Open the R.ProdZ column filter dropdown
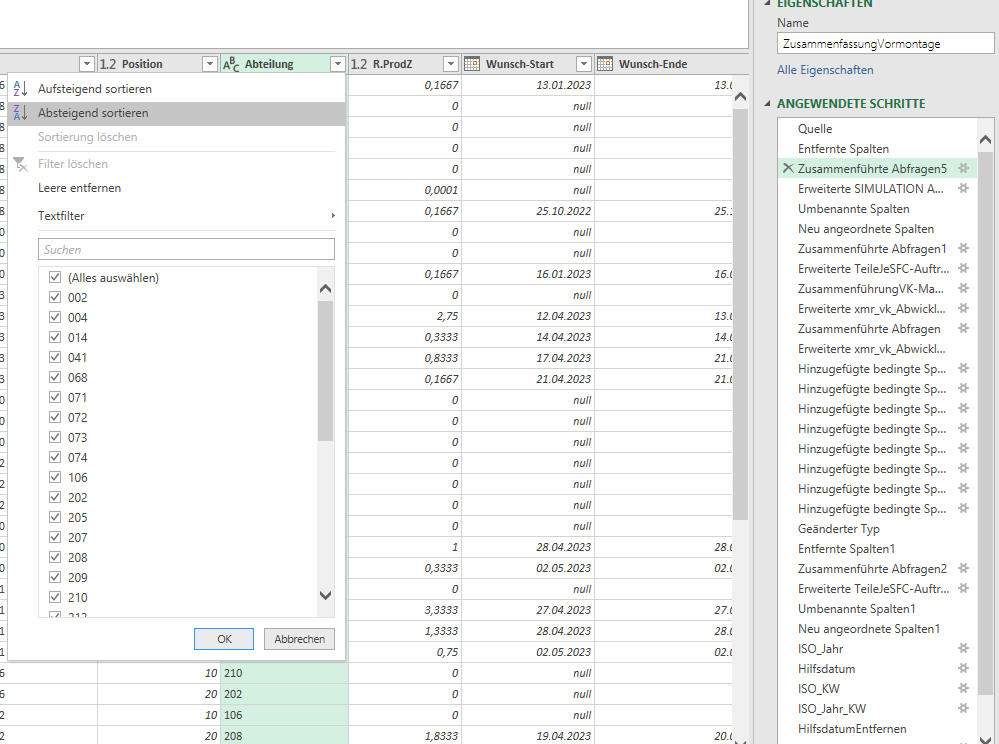Image resolution: width=999 pixels, height=744 pixels. [450, 64]
